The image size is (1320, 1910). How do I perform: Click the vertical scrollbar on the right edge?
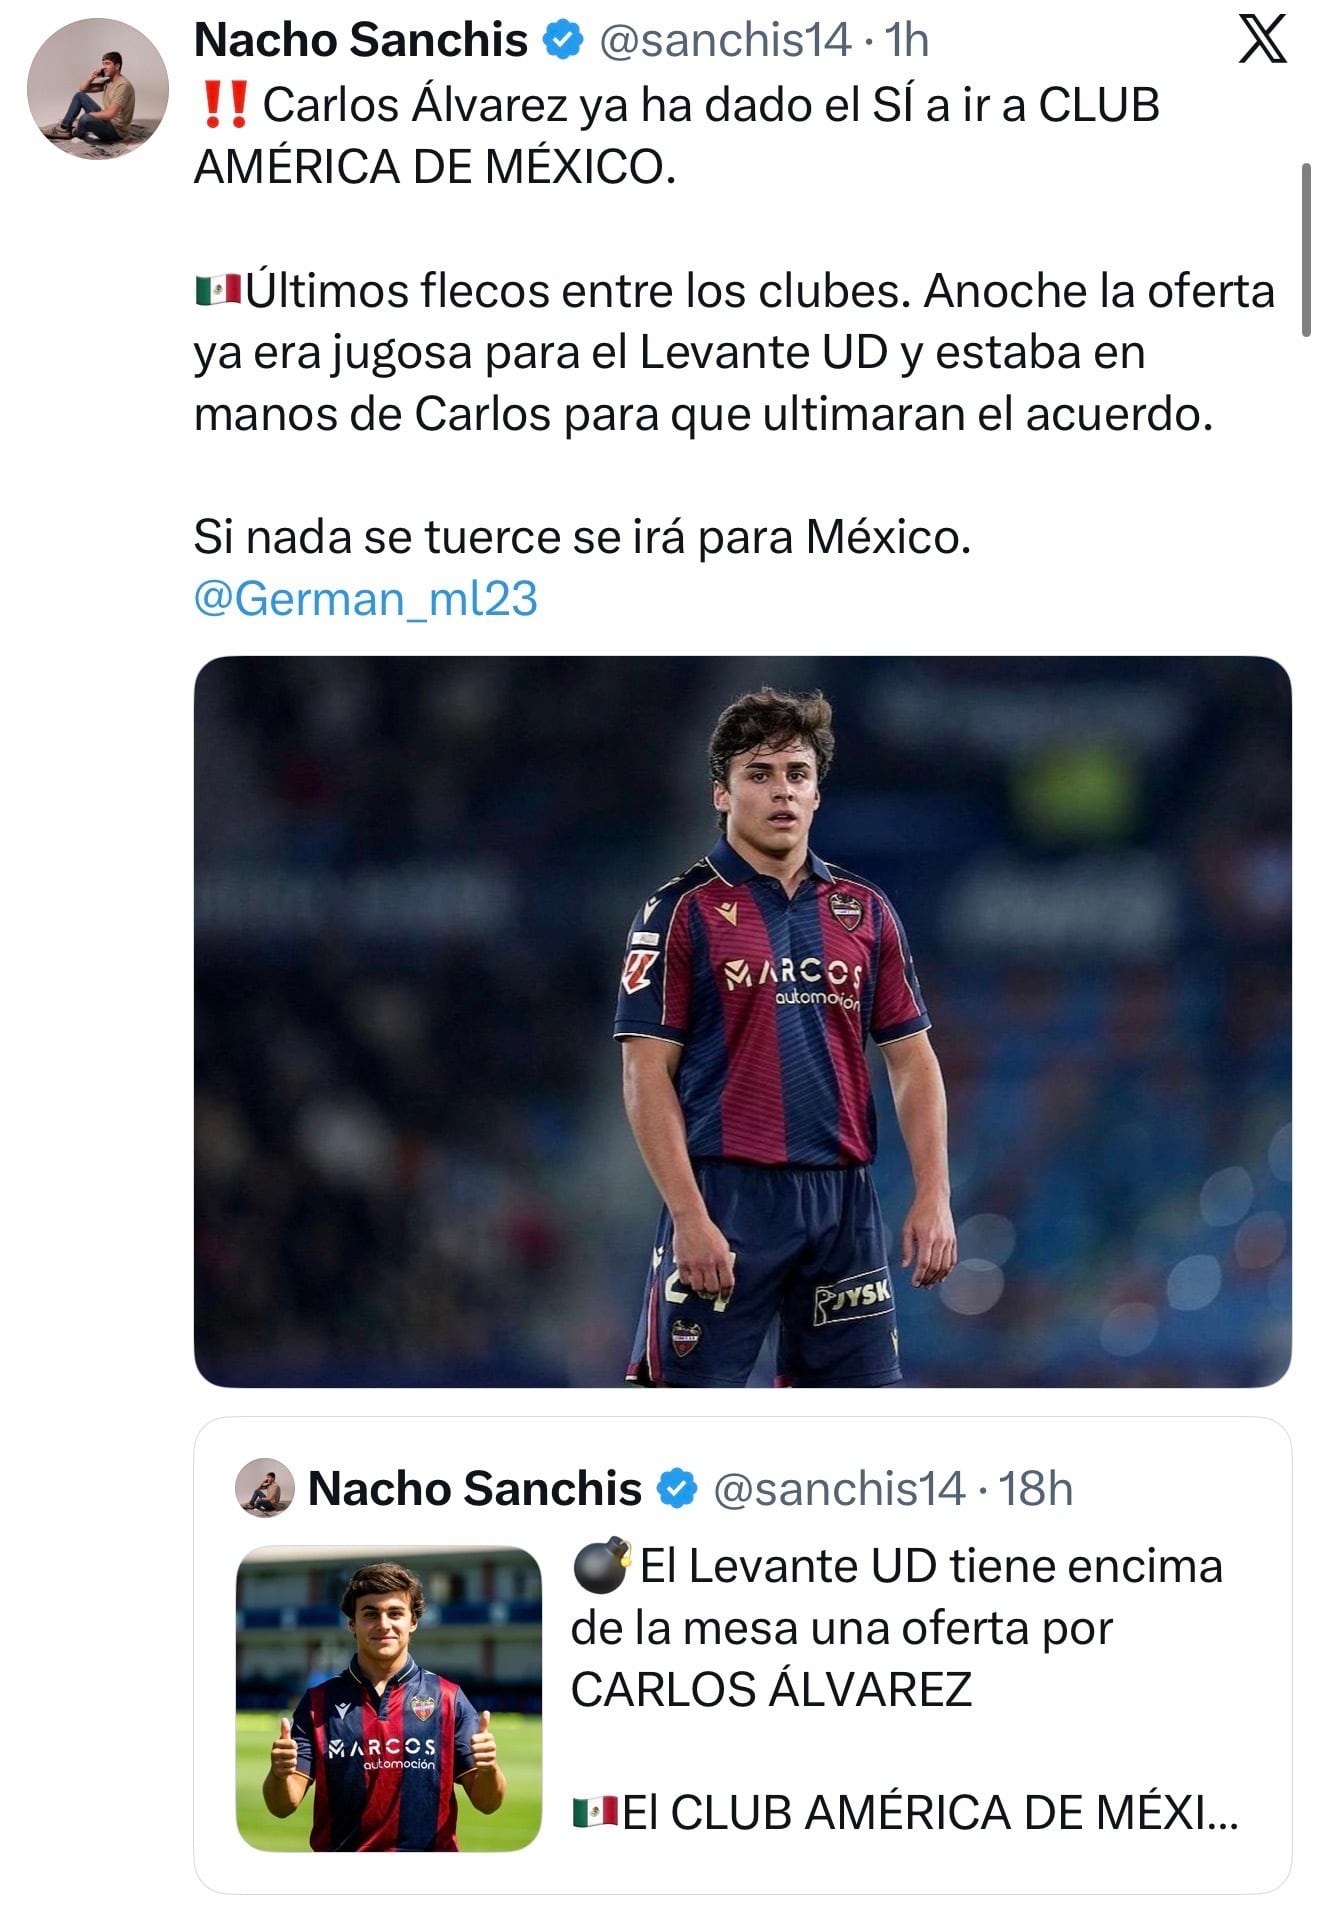click(x=1305, y=250)
